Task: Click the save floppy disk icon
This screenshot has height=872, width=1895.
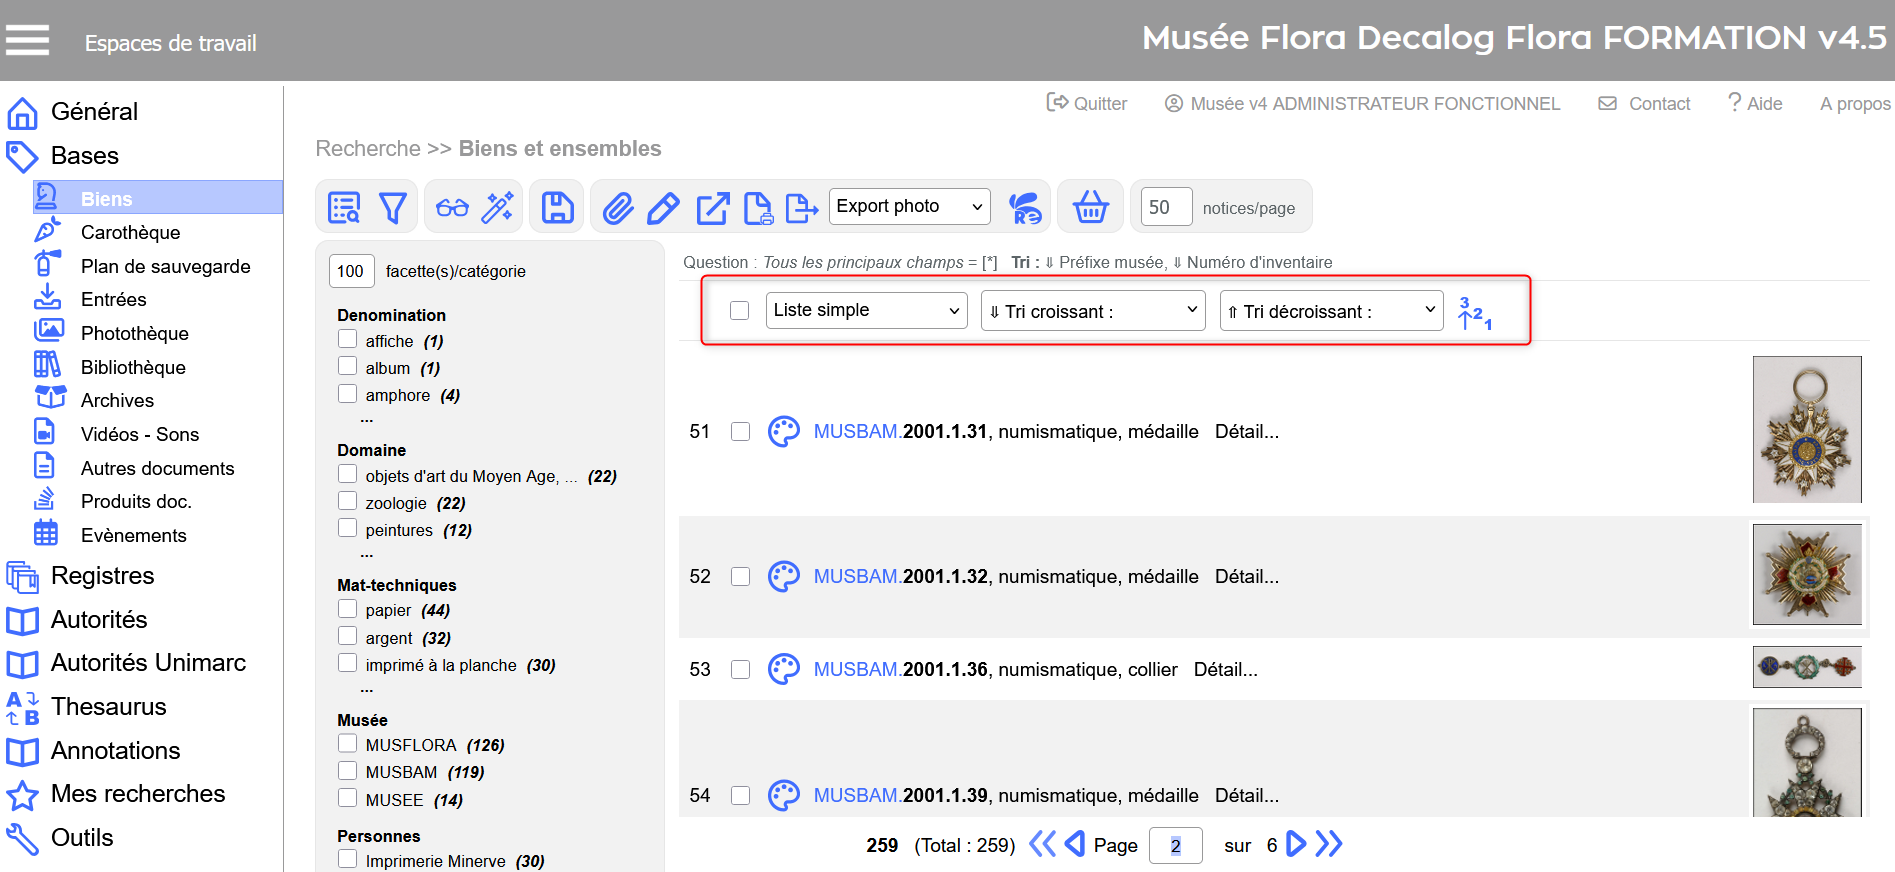Action: 557,208
